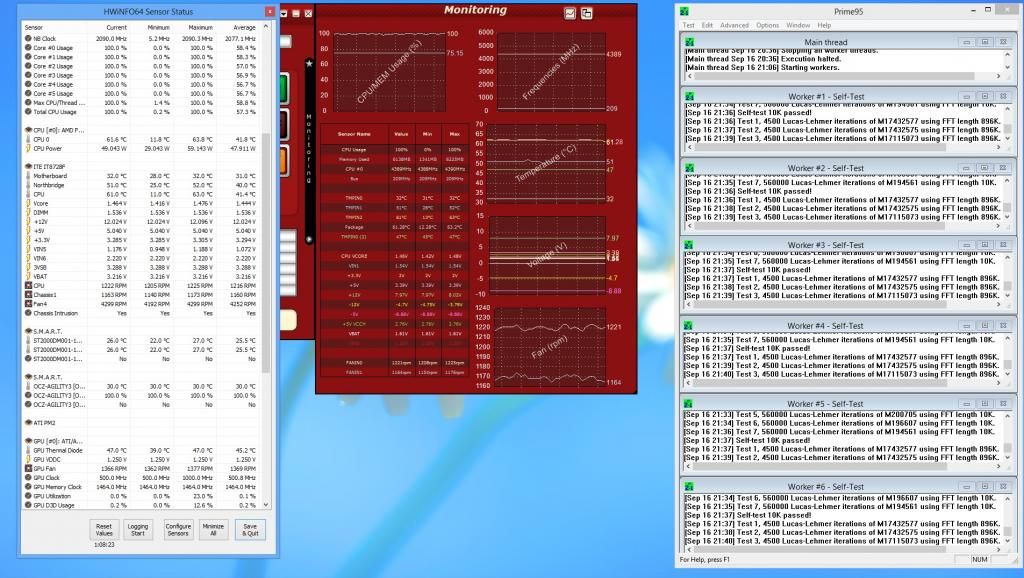Open Configure Sensors in HWiNFO64
Image resolution: width=1024 pixels, height=578 pixels.
(x=178, y=529)
